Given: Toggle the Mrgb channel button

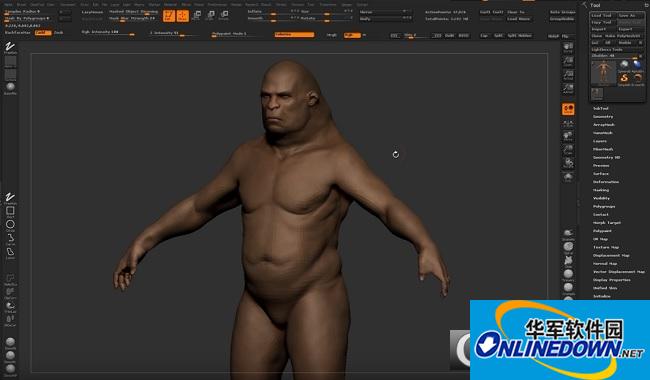Looking at the screenshot, I should tap(332, 35).
